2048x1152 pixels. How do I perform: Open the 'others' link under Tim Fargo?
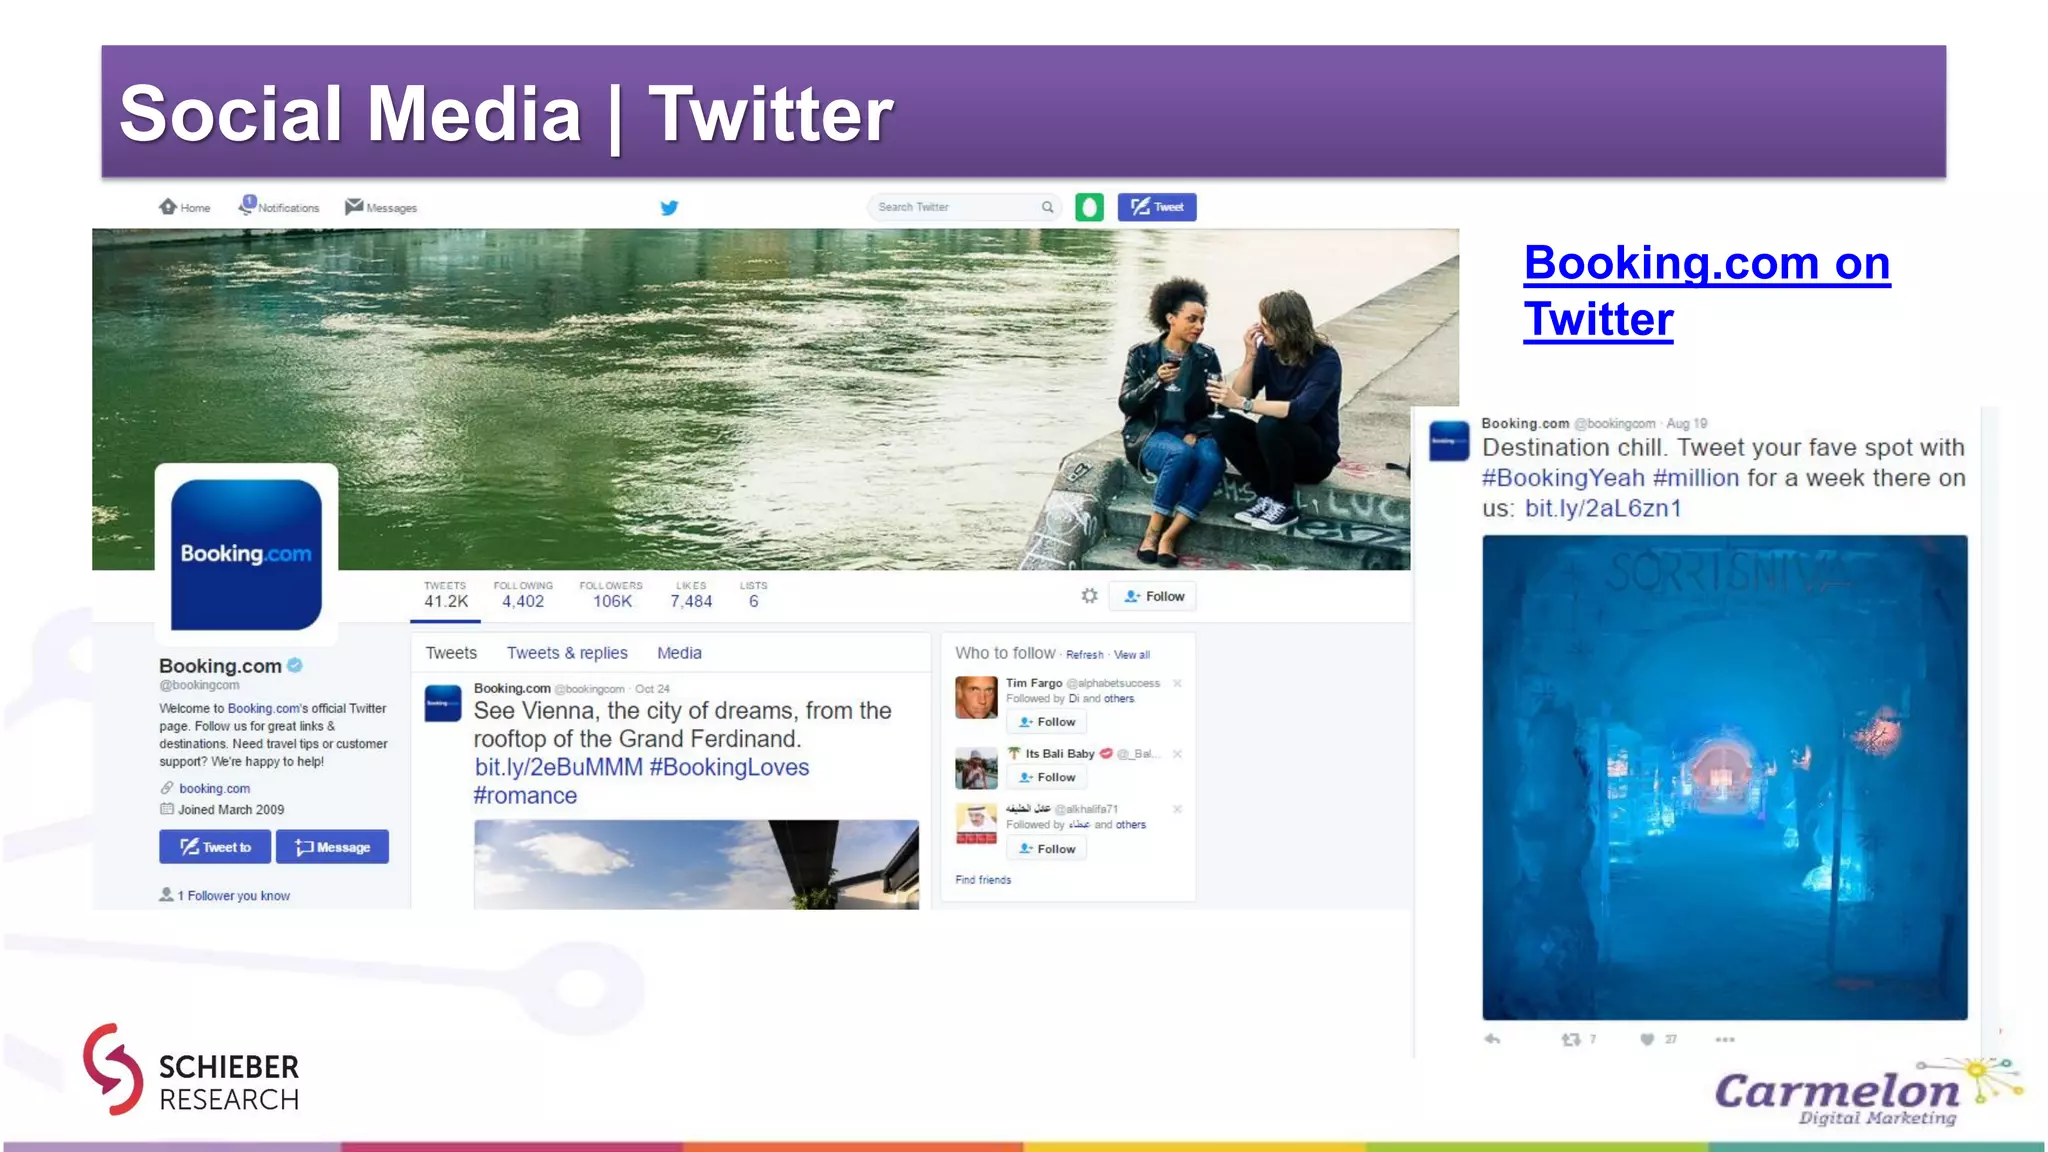(1119, 699)
